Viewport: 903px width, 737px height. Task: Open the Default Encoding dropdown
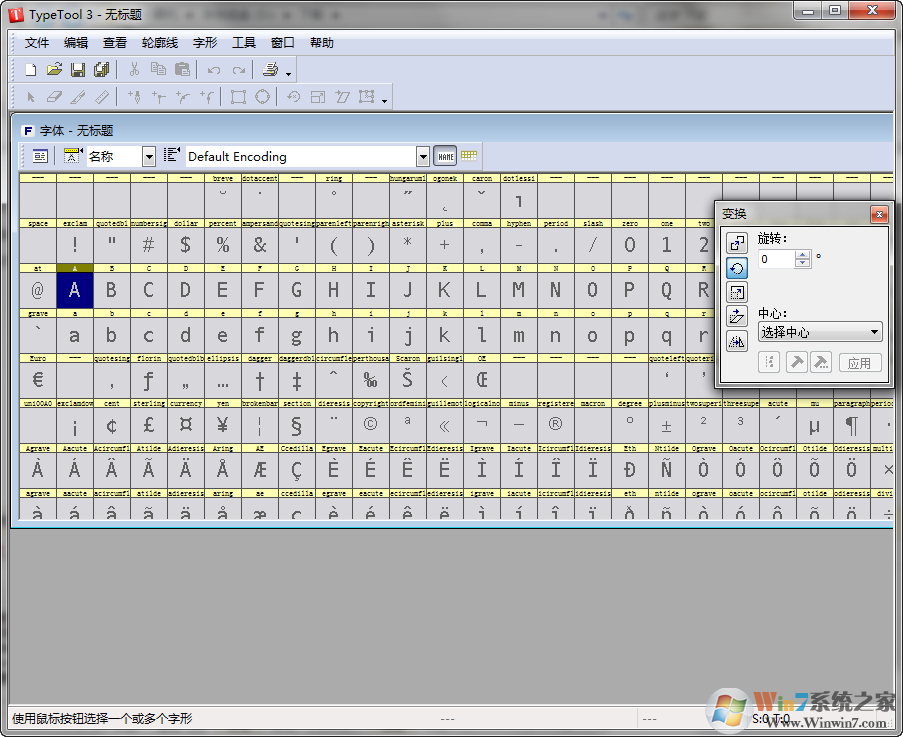(423, 156)
